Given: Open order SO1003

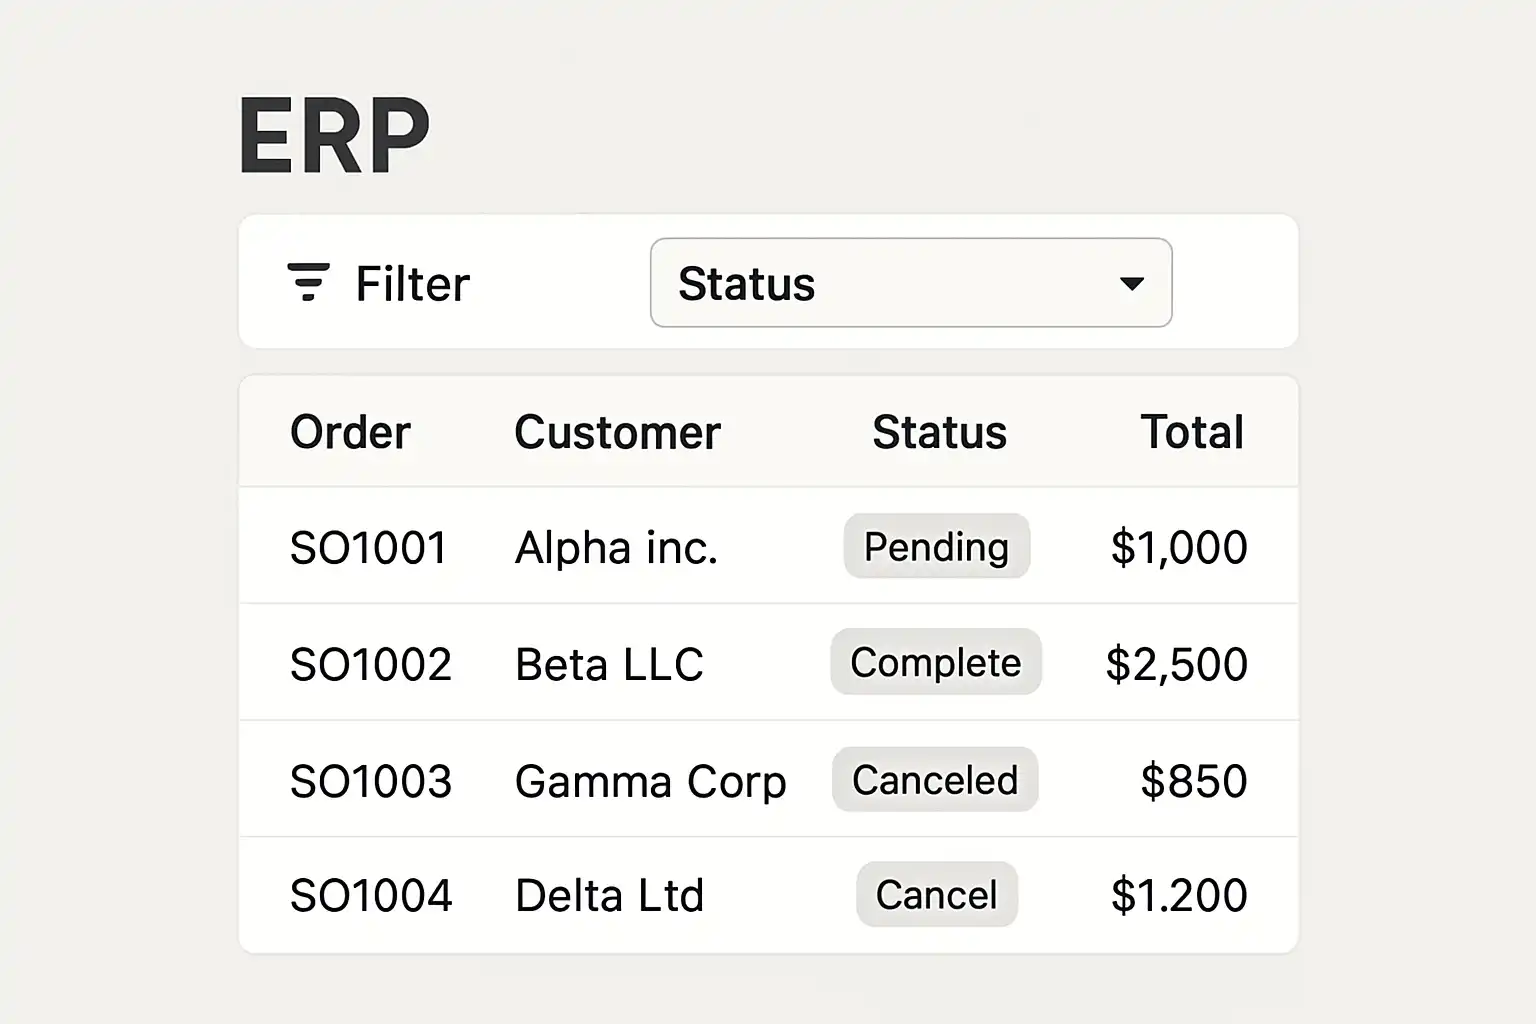Looking at the screenshot, I should click(x=370, y=781).
